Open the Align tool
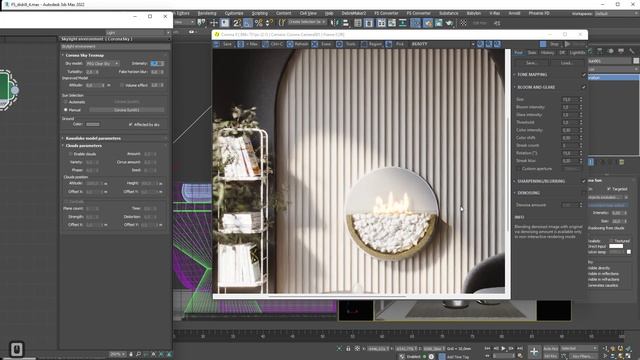The image size is (640, 360). (x=345, y=23)
